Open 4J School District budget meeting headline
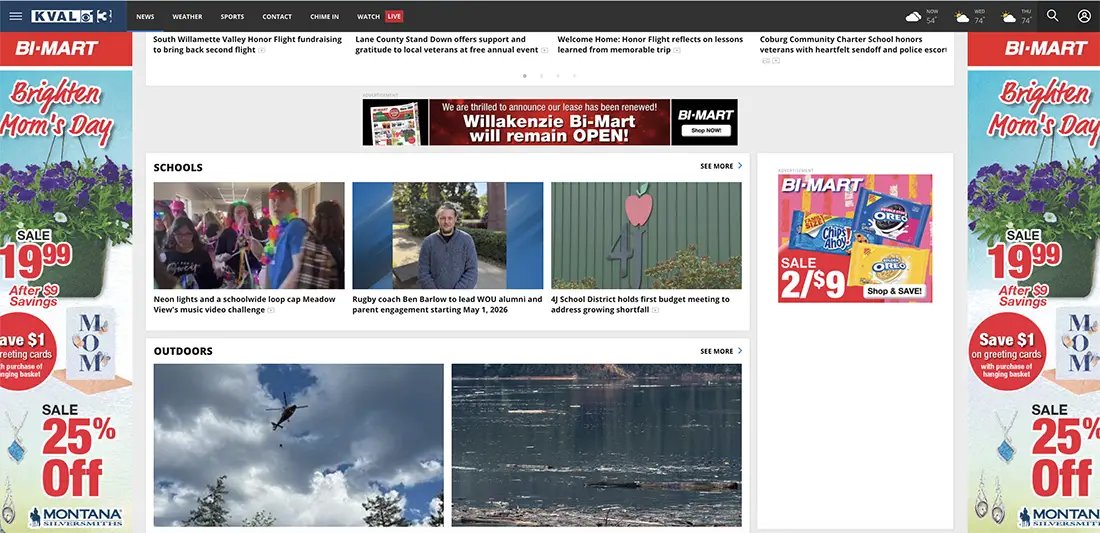This screenshot has width=1100, height=533. 640,304
